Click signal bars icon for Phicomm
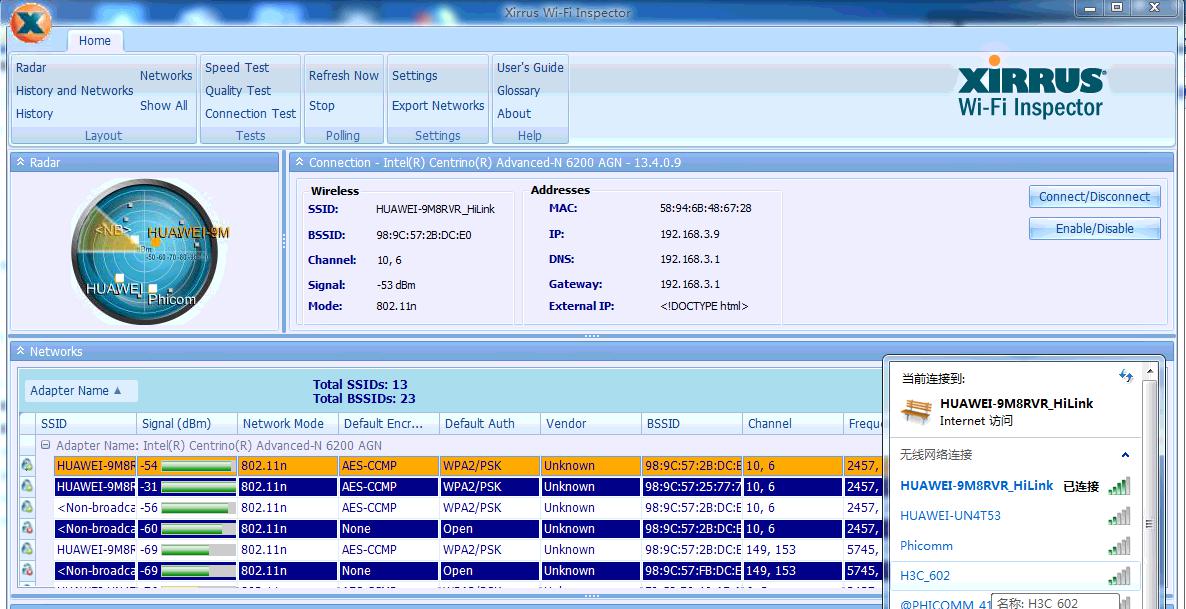This screenshot has width=1186, height=609. tap(1119, 546)
